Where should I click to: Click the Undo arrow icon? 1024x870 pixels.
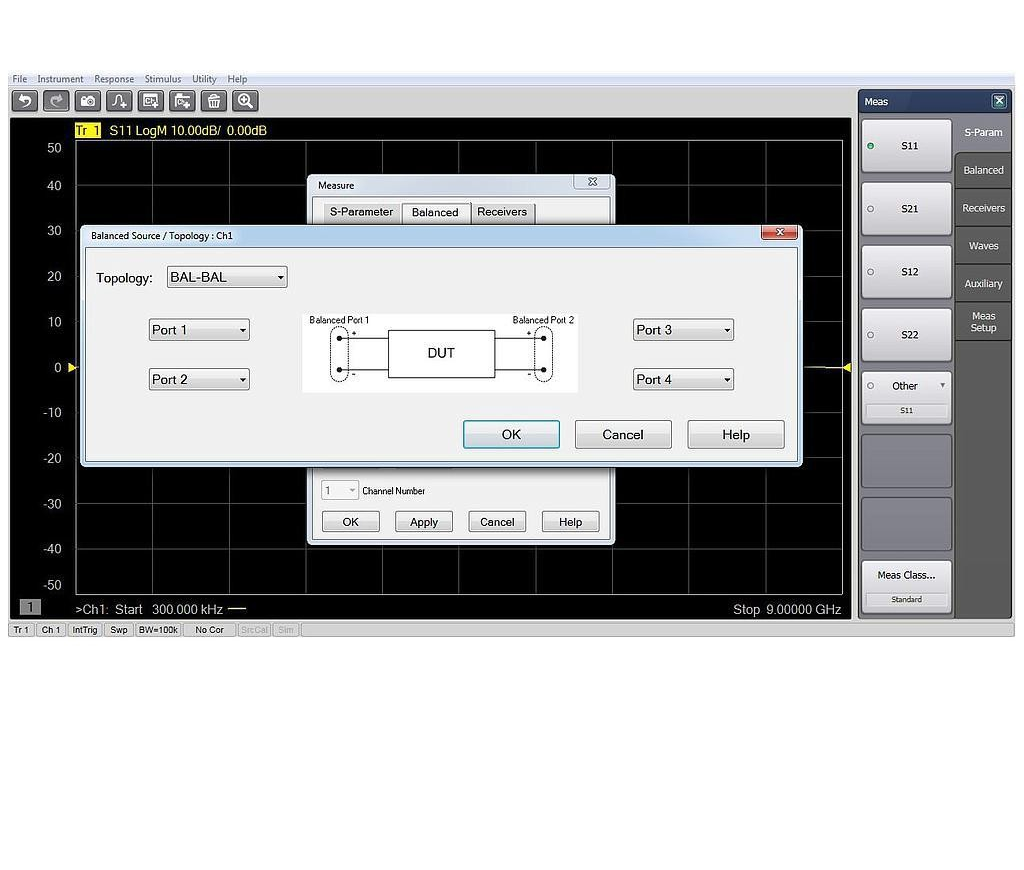click(x=24, y=100)
